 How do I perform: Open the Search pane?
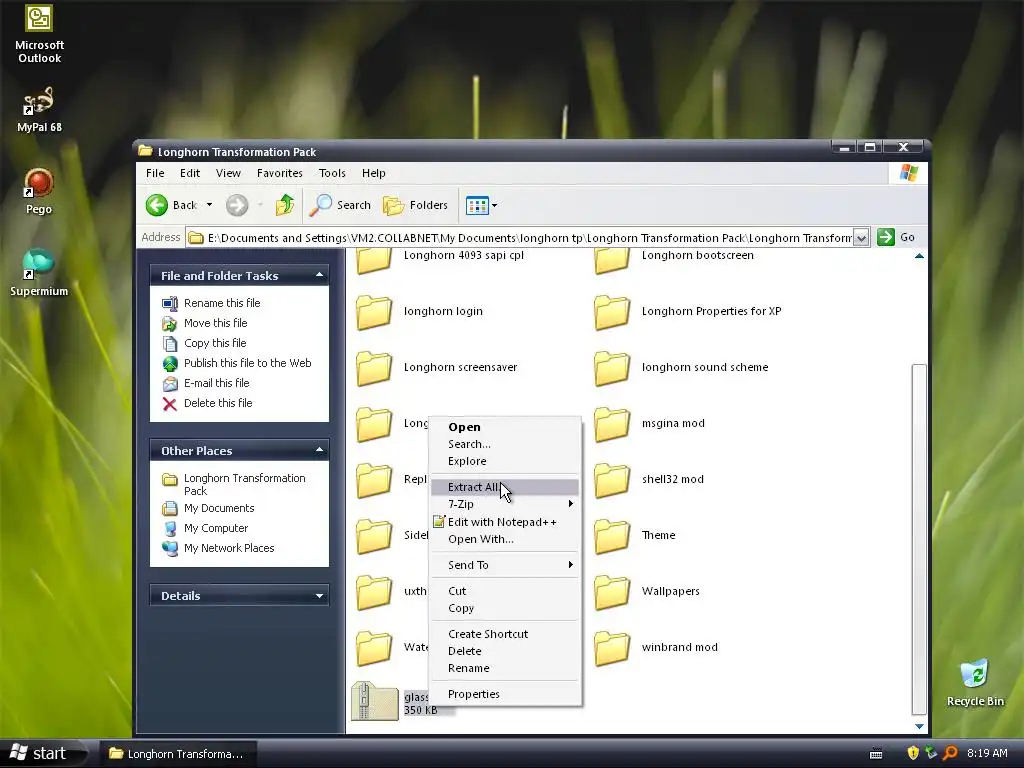point(340,205)
